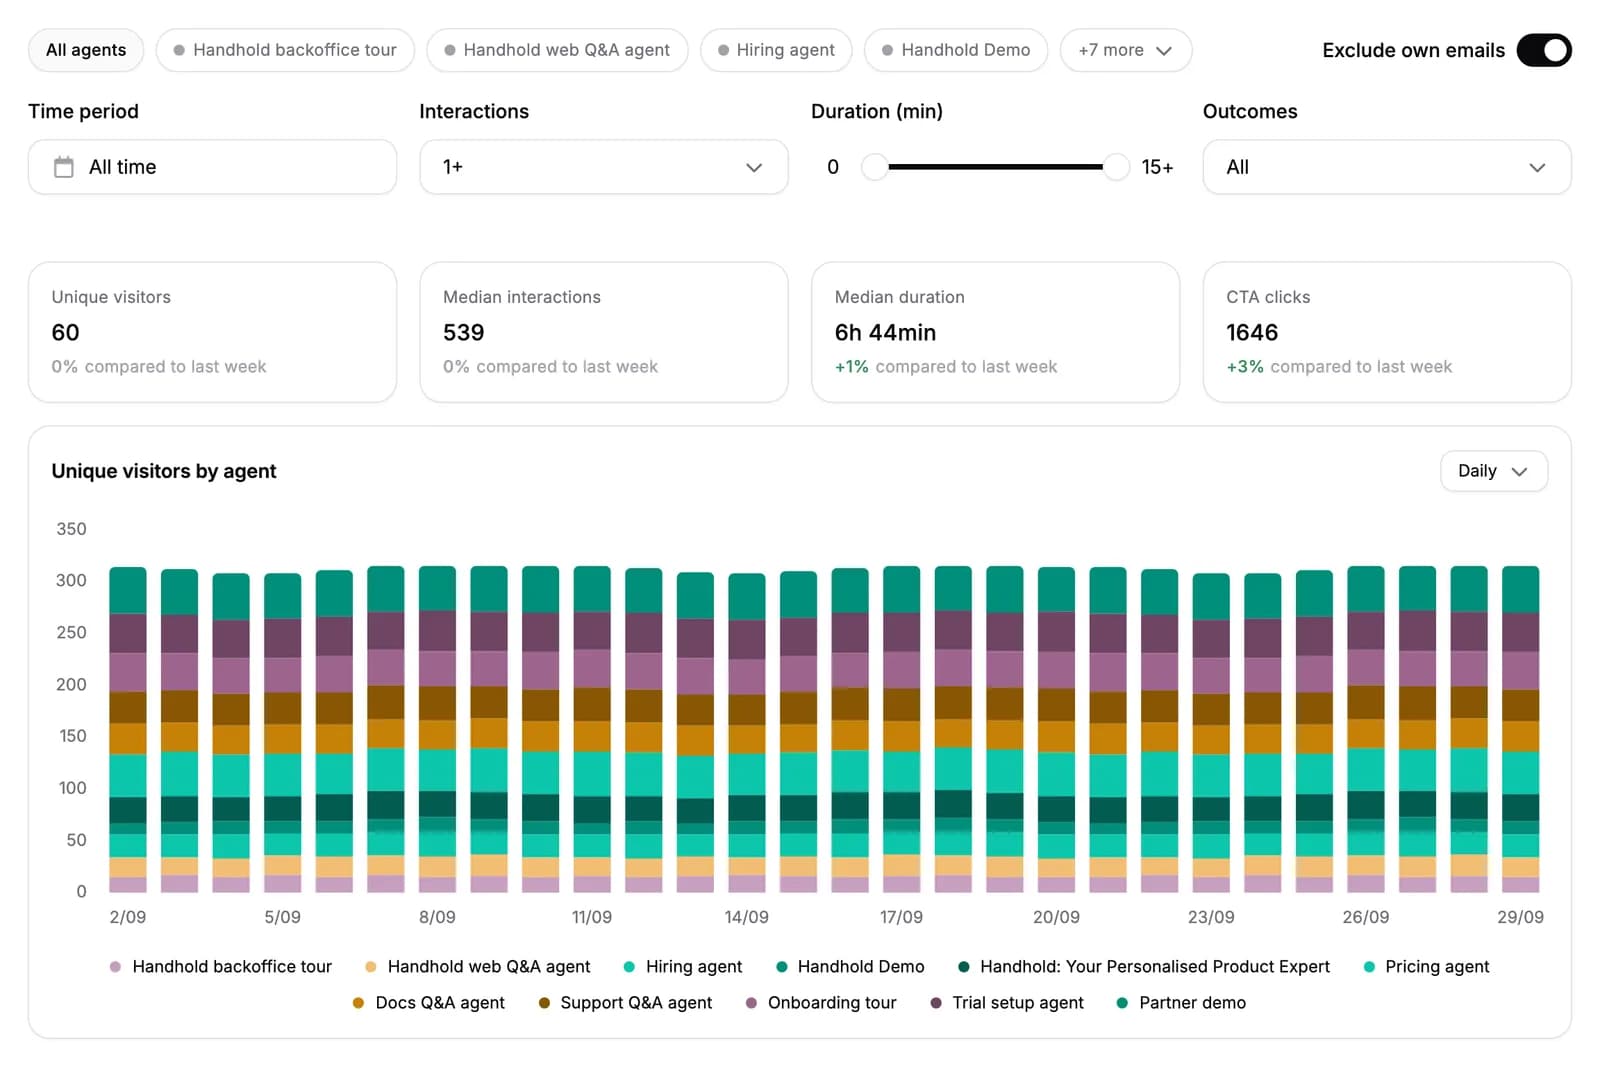The height and width of the screenshot is (1067, 1600).
Task: Click the Median duration value 6h 44min
Action: click(x=885, y=332)
